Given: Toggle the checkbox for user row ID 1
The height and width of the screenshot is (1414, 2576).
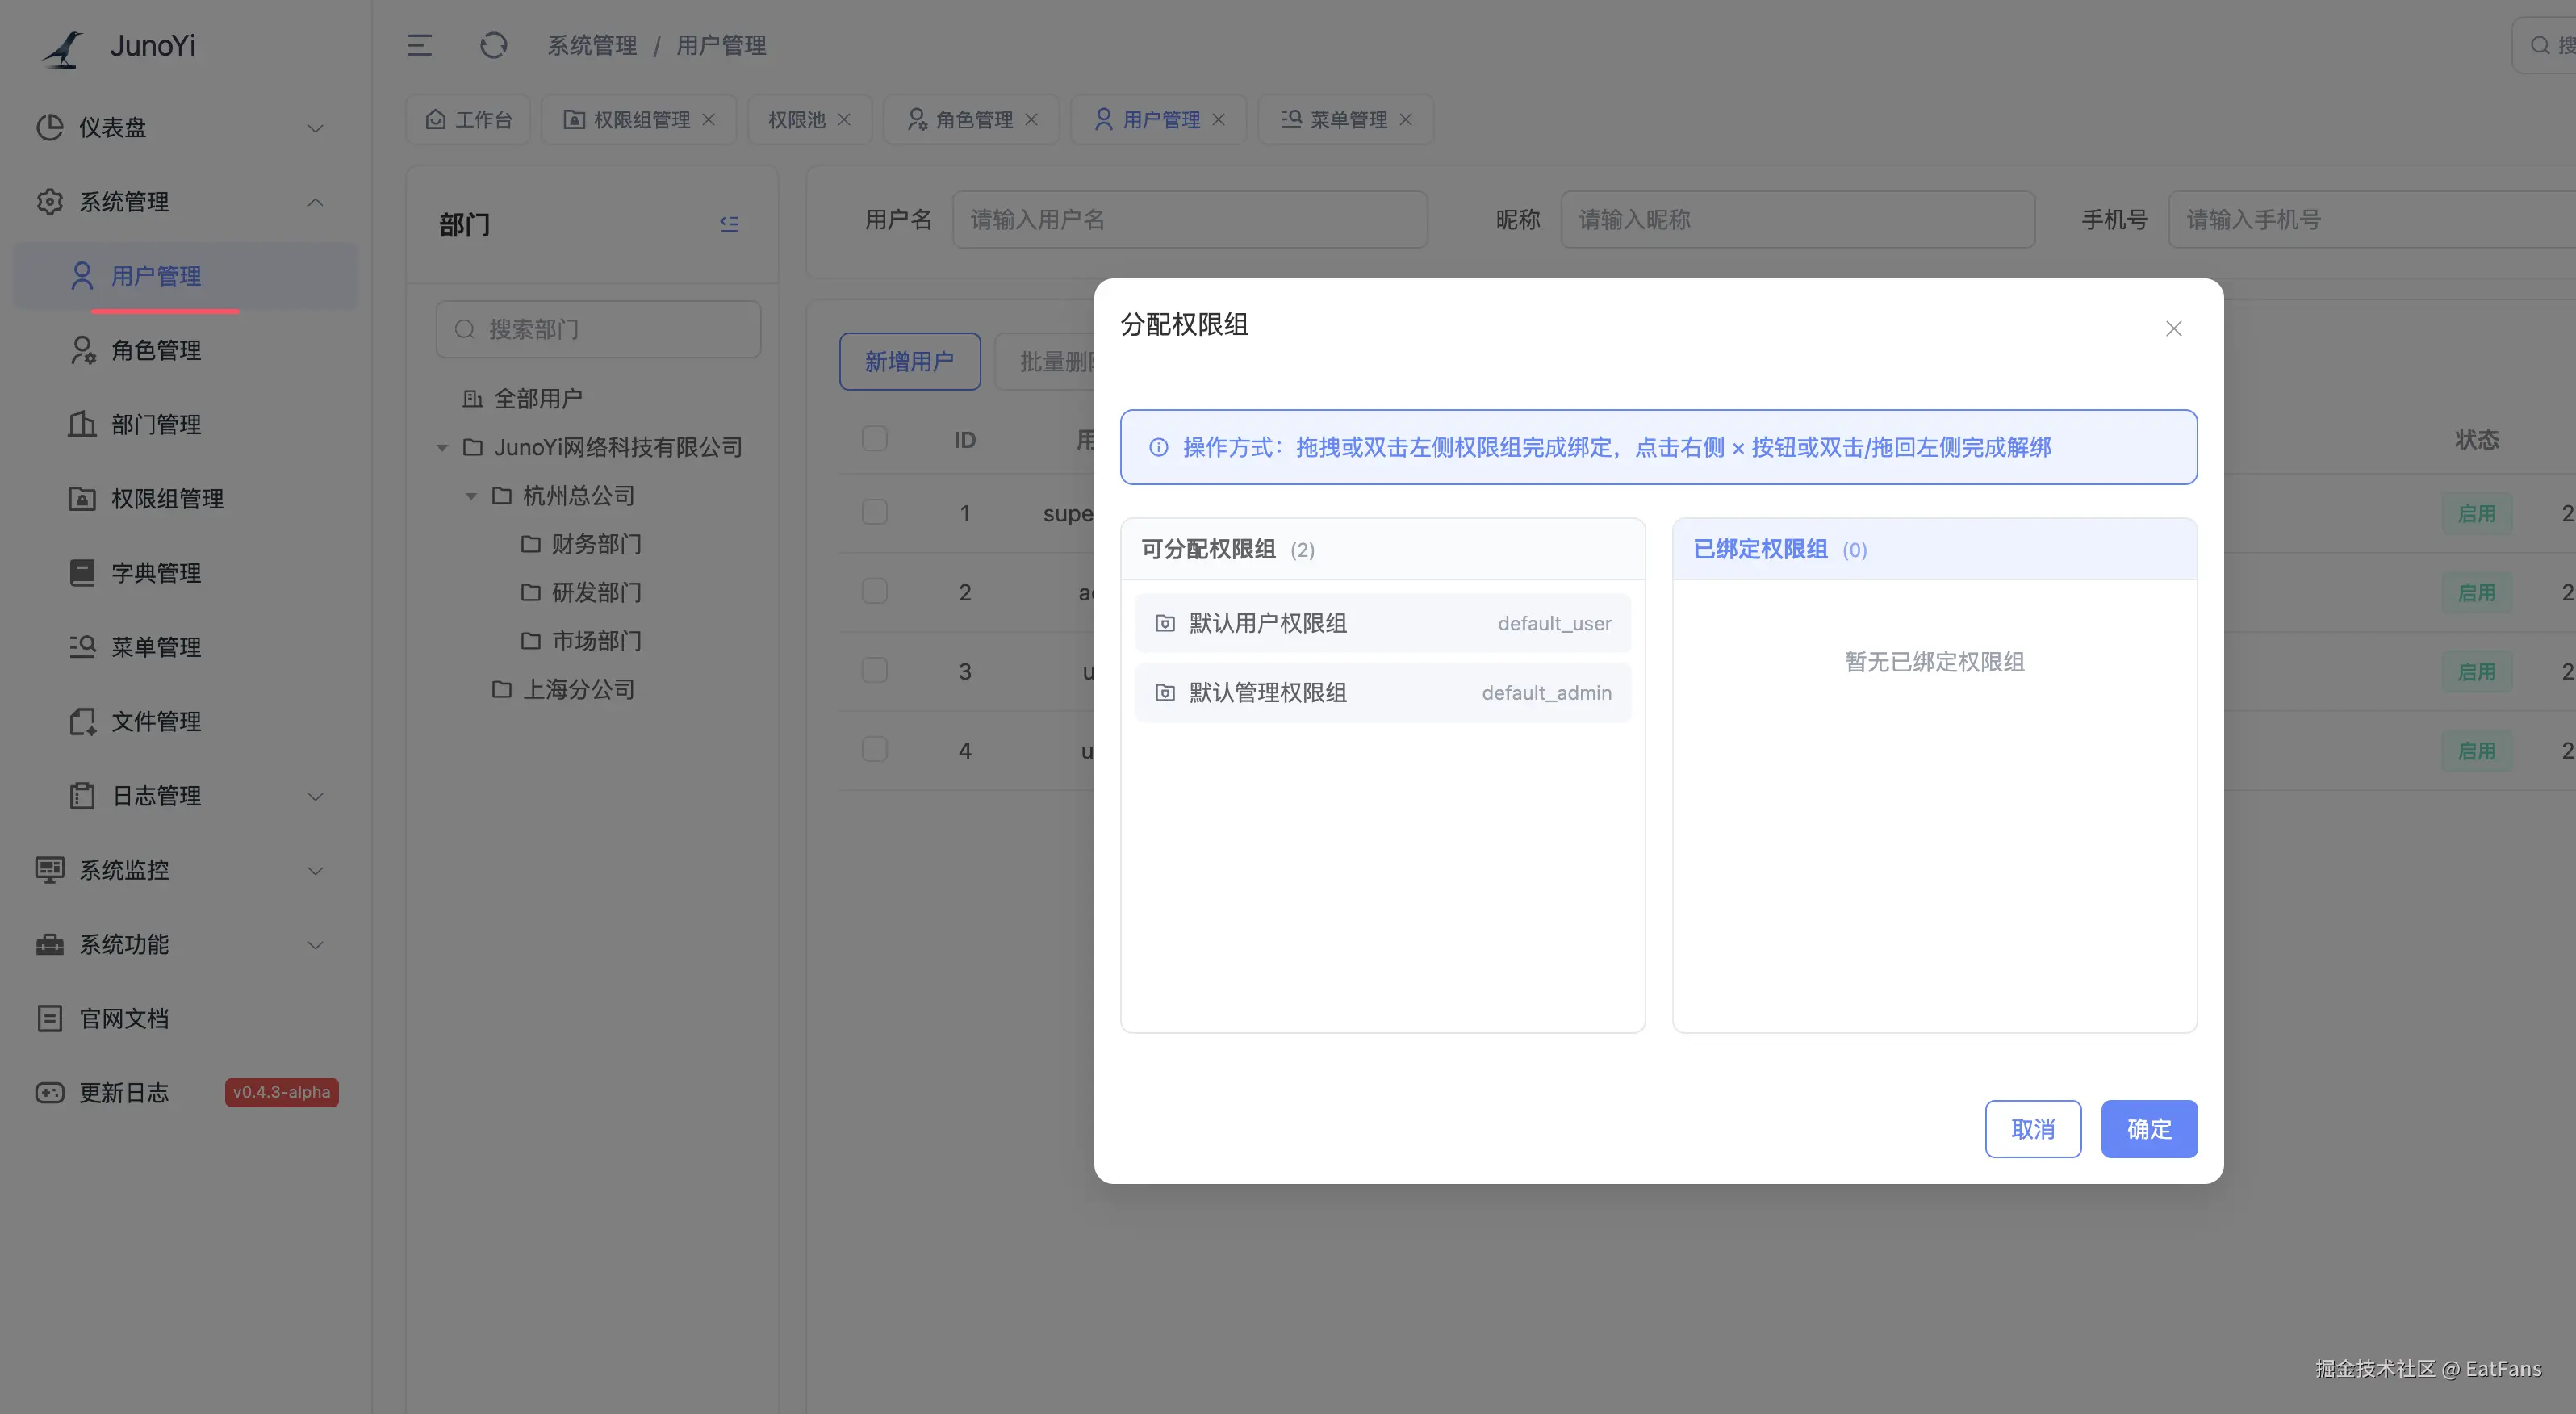Looking at the screenshot, I should click(x=874, y=511).
